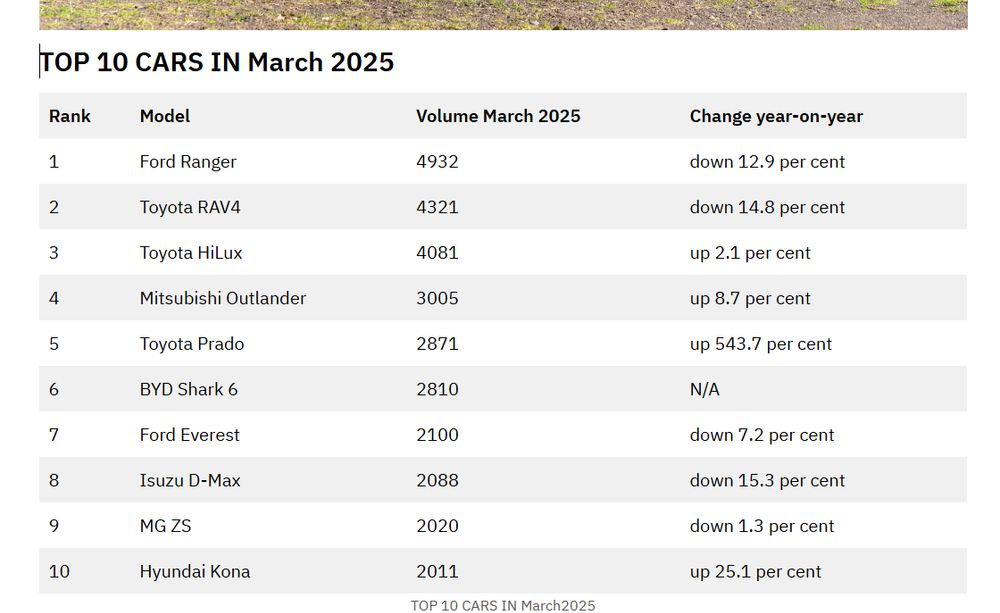This screenshot has height=613, width=1000.
Task: Click the cell up 25.1 per cent
Action: (x=755, y=572)
